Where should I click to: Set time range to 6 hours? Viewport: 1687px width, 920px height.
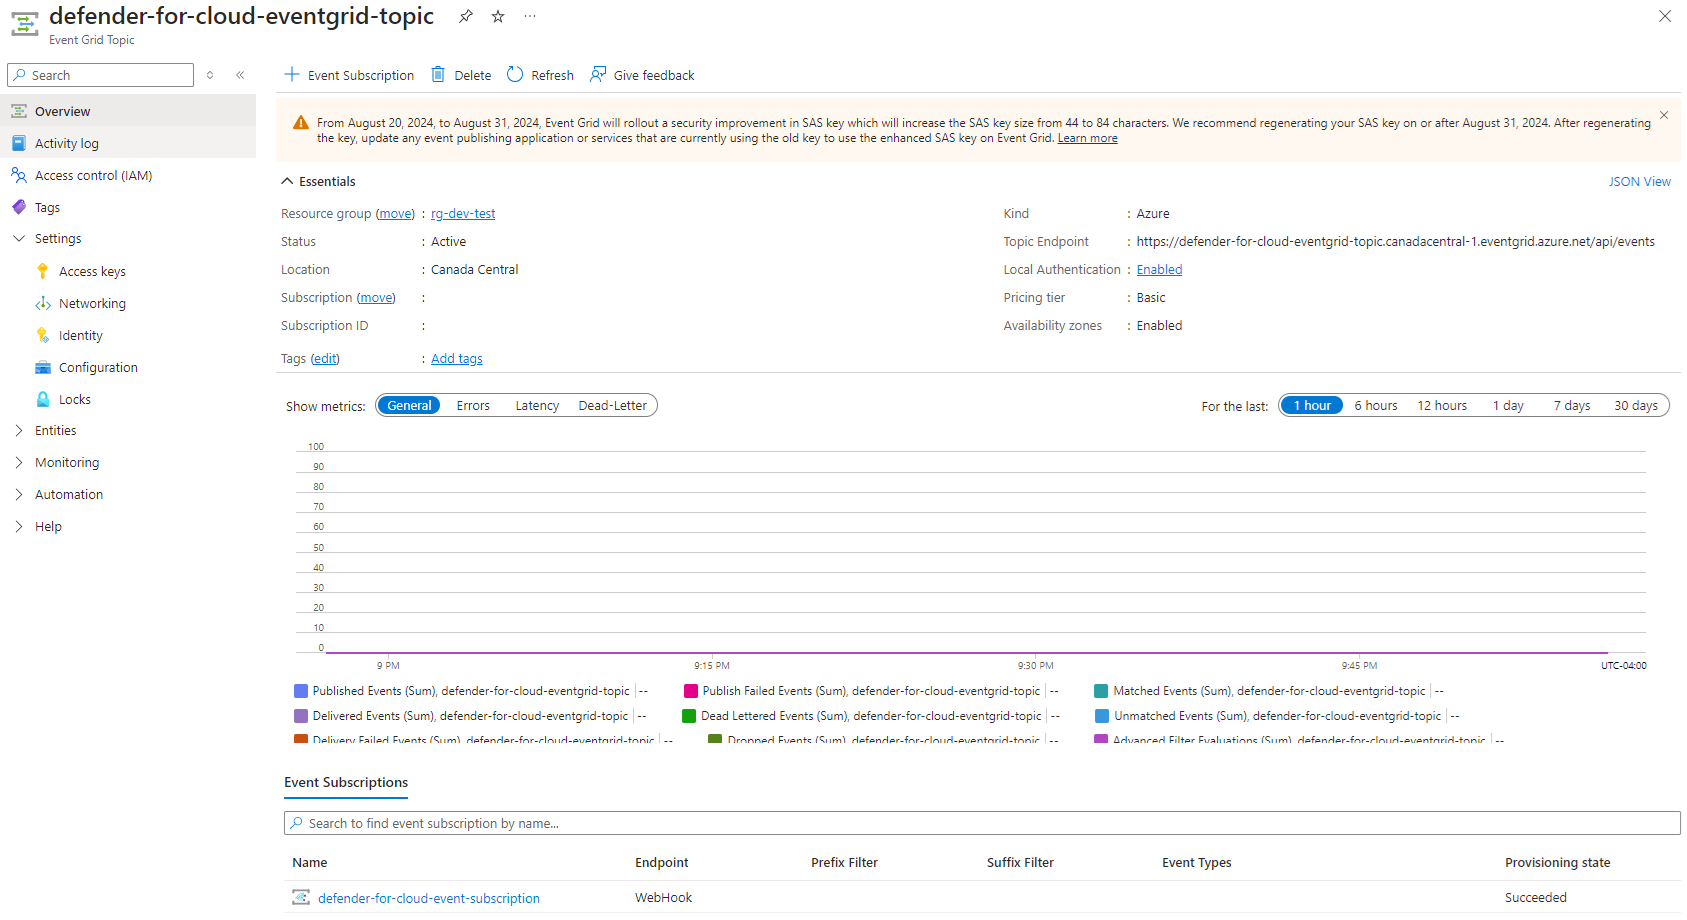tap(1376, 405)
